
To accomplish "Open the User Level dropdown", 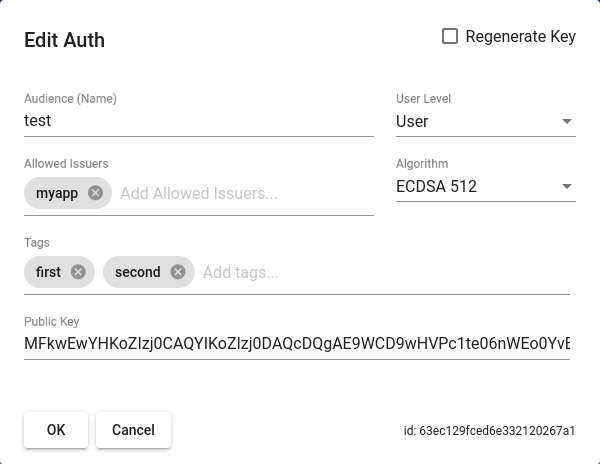I will 485,121.
